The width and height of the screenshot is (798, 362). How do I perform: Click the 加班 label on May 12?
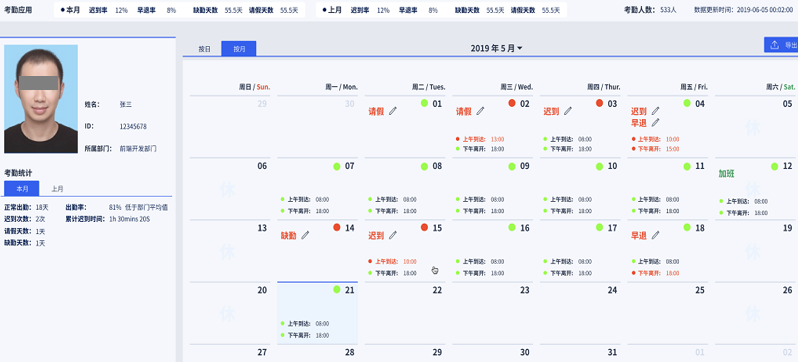[x=726, y=174]
